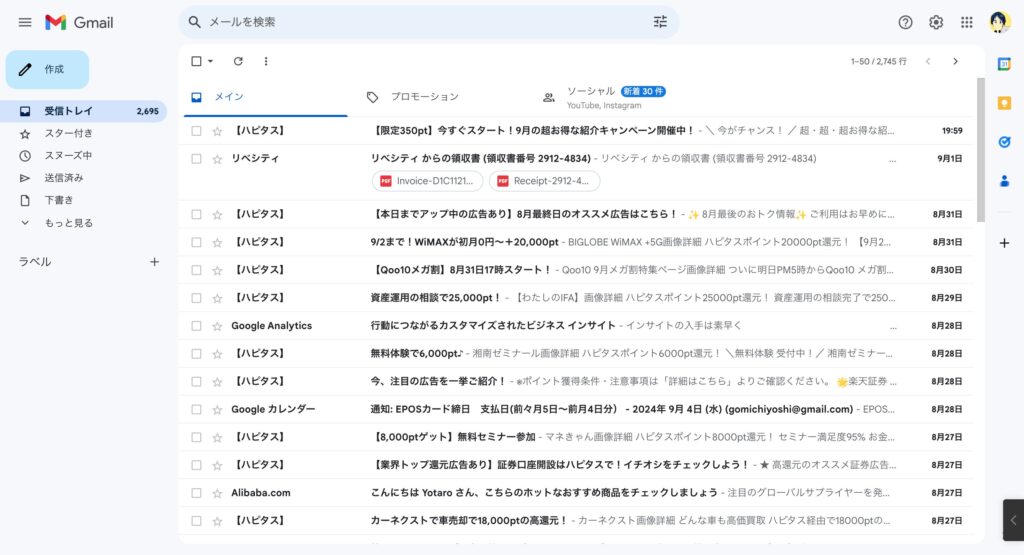This screenshot has width=1024, height=555.
Task: Go to older messages page arrow
Action: coord(955,61)
